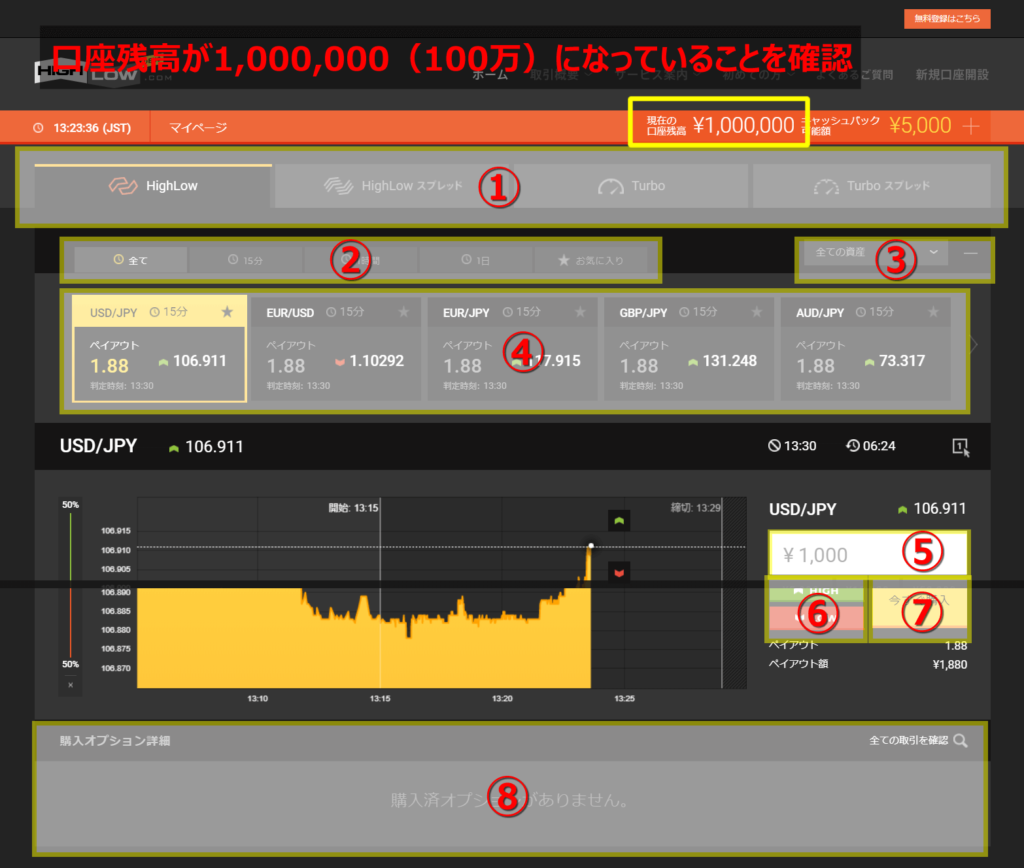Click the clock icon beside the JST time

[39, 128]
